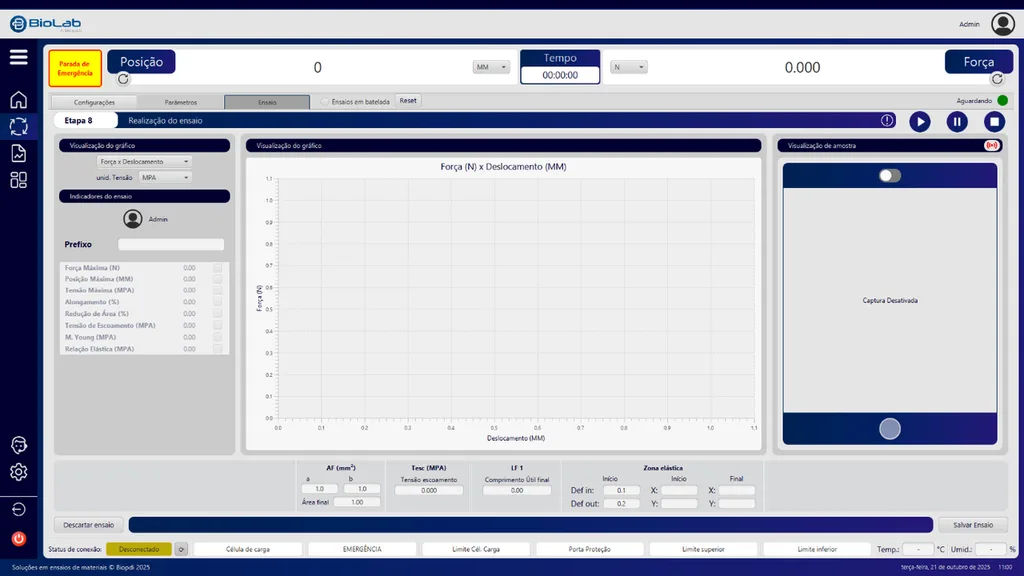The width and height of the screenshot is (1024, 576).
Task: Click the Tensão escoamento field
Action: [x=429, y=490]
